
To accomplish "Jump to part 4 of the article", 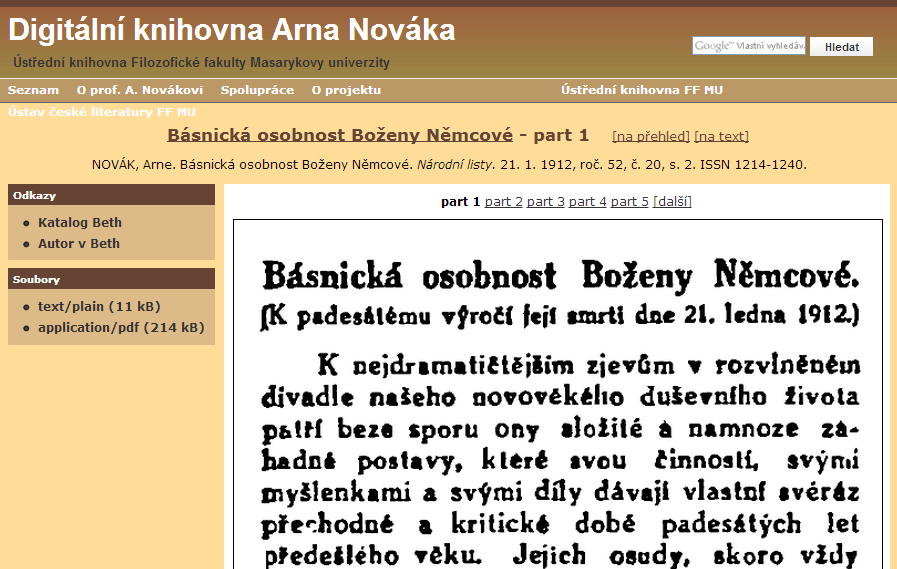I will coord(588,201).
